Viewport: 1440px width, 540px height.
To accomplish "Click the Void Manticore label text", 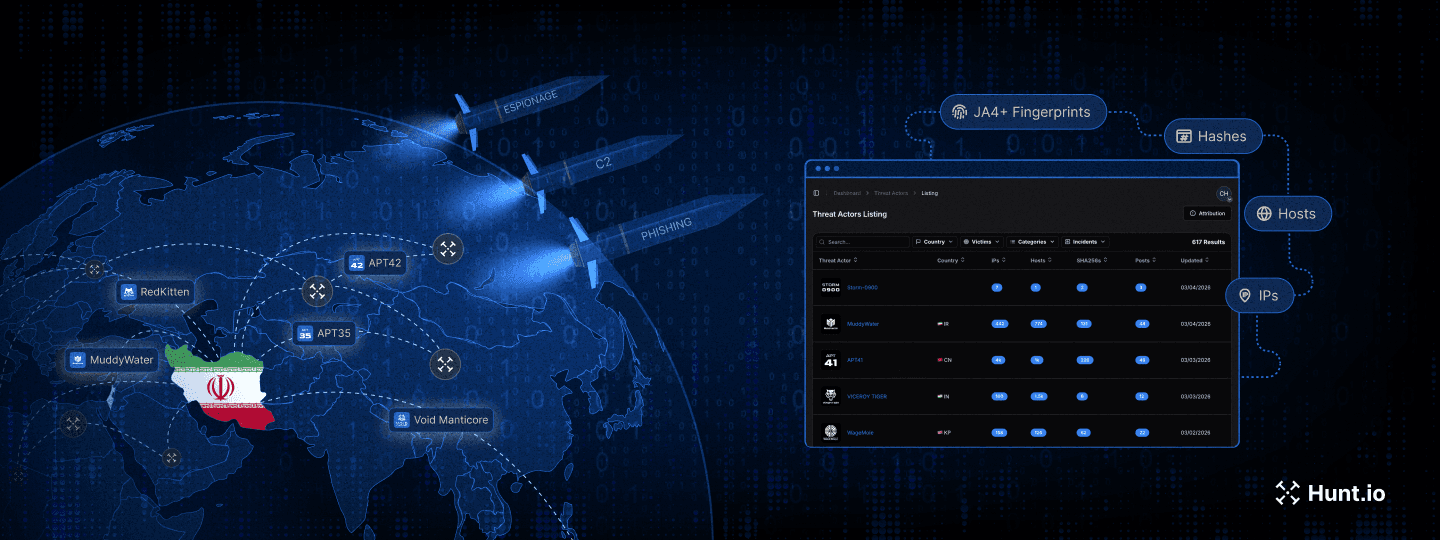I will (x=451, y=420).
